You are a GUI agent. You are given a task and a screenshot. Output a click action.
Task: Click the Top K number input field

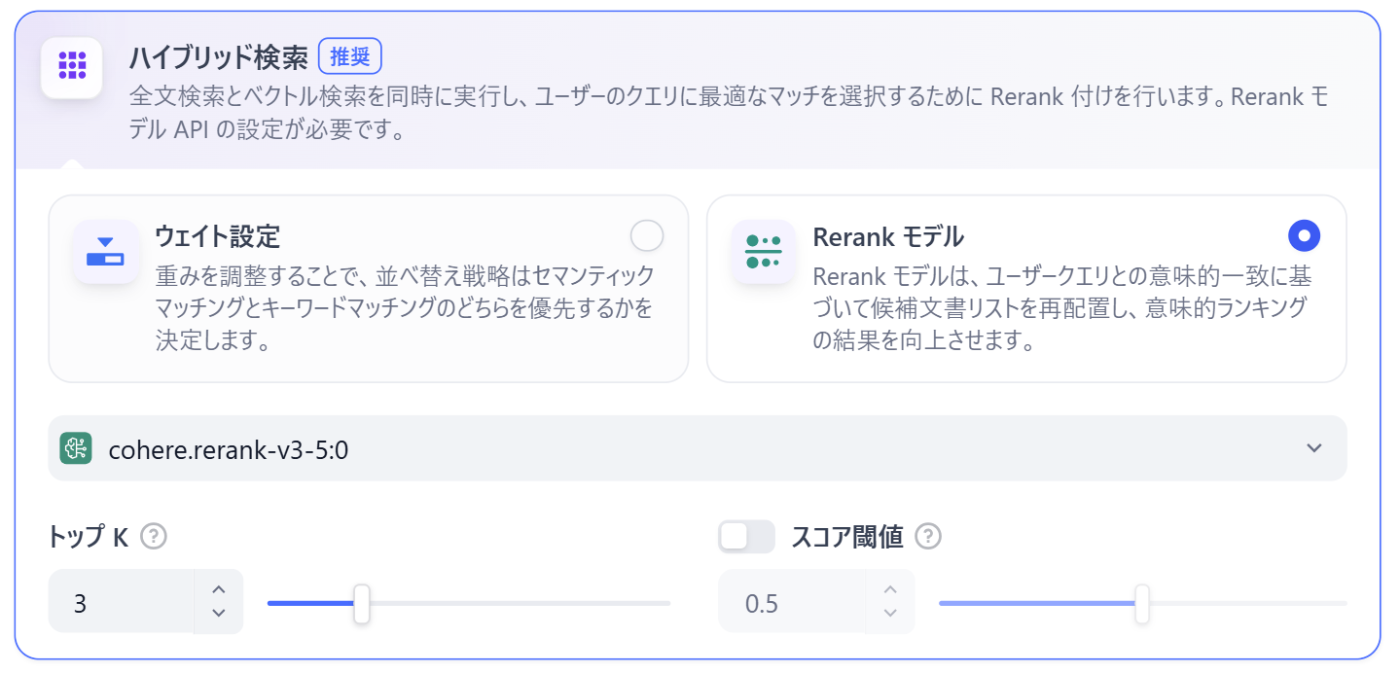click(120, 603)
